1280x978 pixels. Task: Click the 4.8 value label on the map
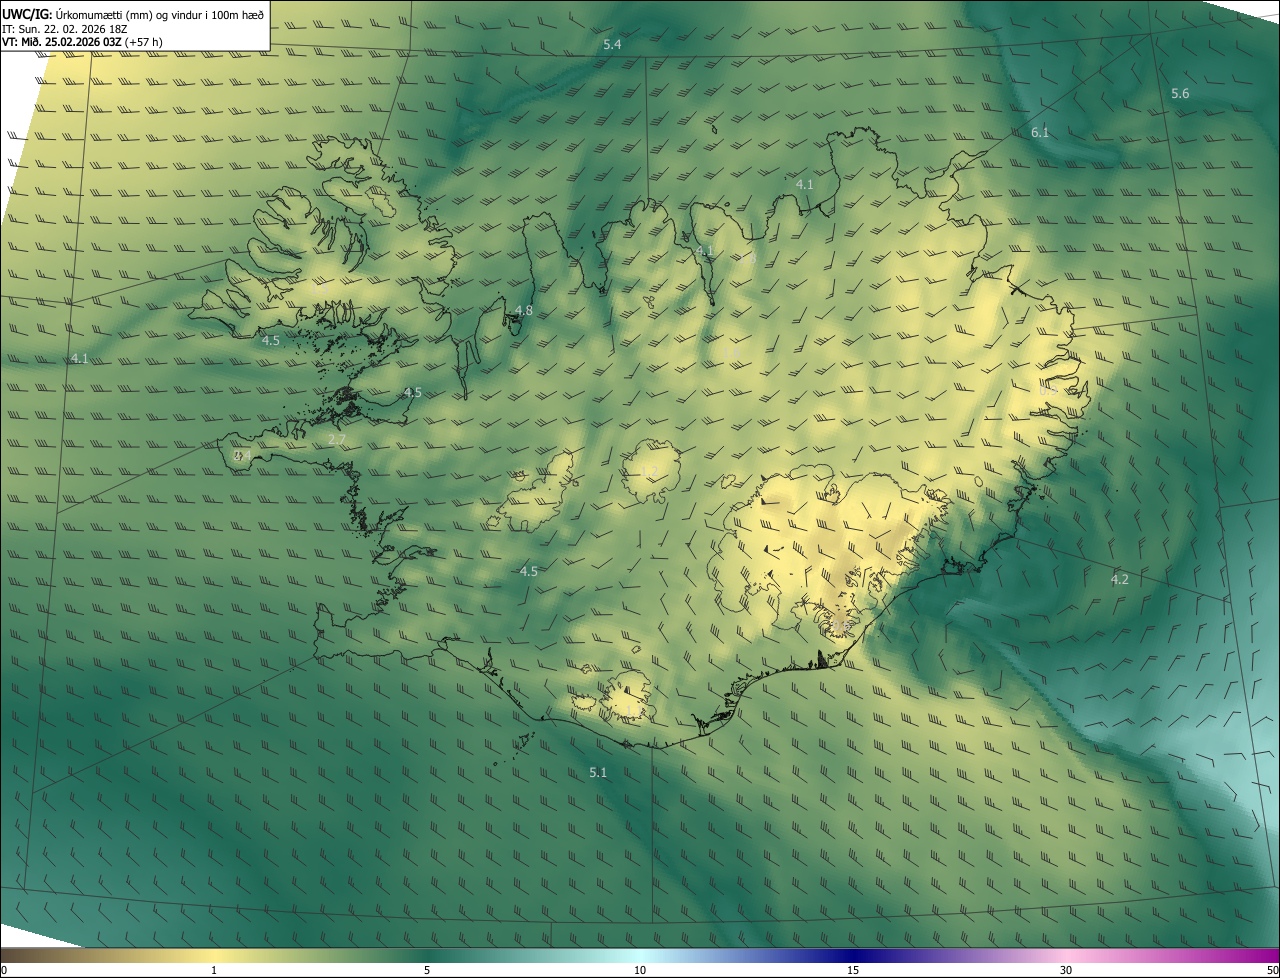tap(523, 311)
